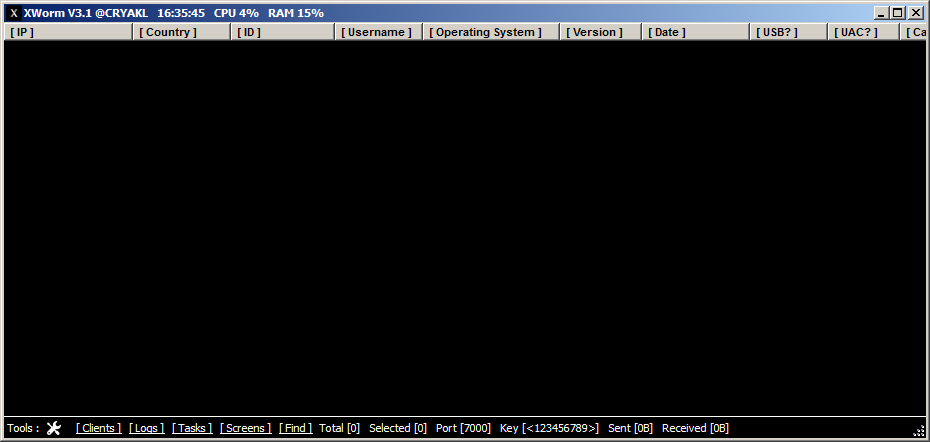The image size is (930, 442).
Task: Open the Tasks link in status bar
Action: coord(192,428)
